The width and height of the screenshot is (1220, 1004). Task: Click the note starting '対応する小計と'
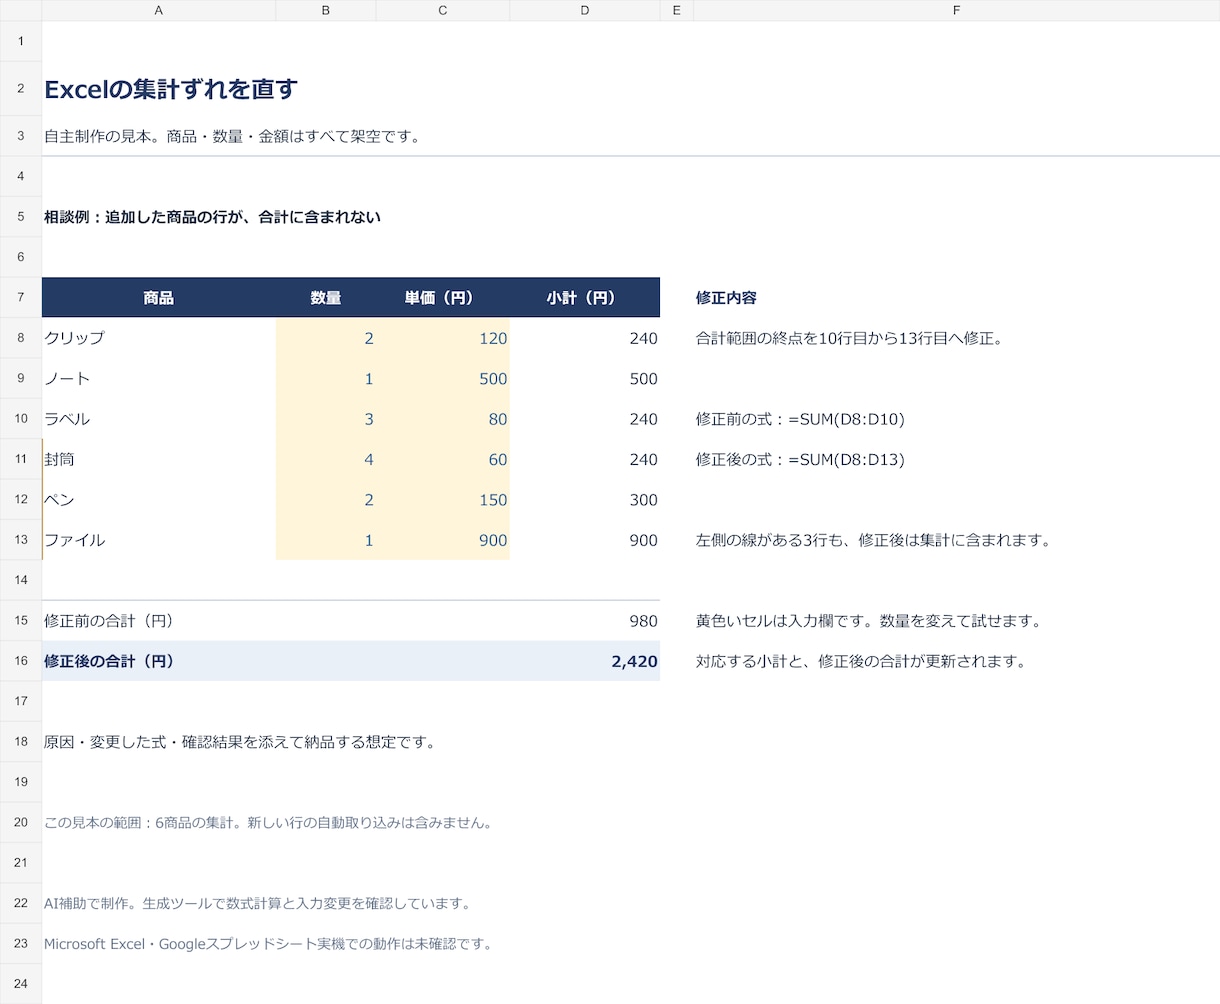861,661
